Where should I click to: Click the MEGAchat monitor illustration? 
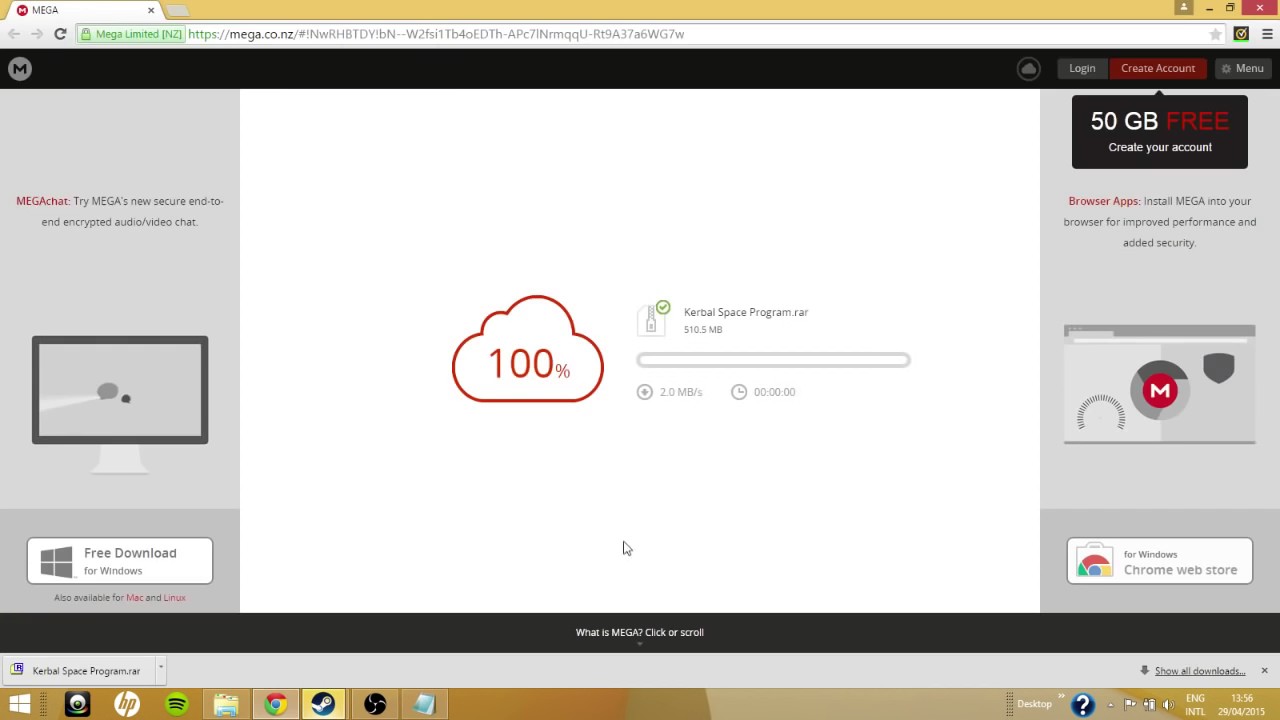[x=120, y=405]
